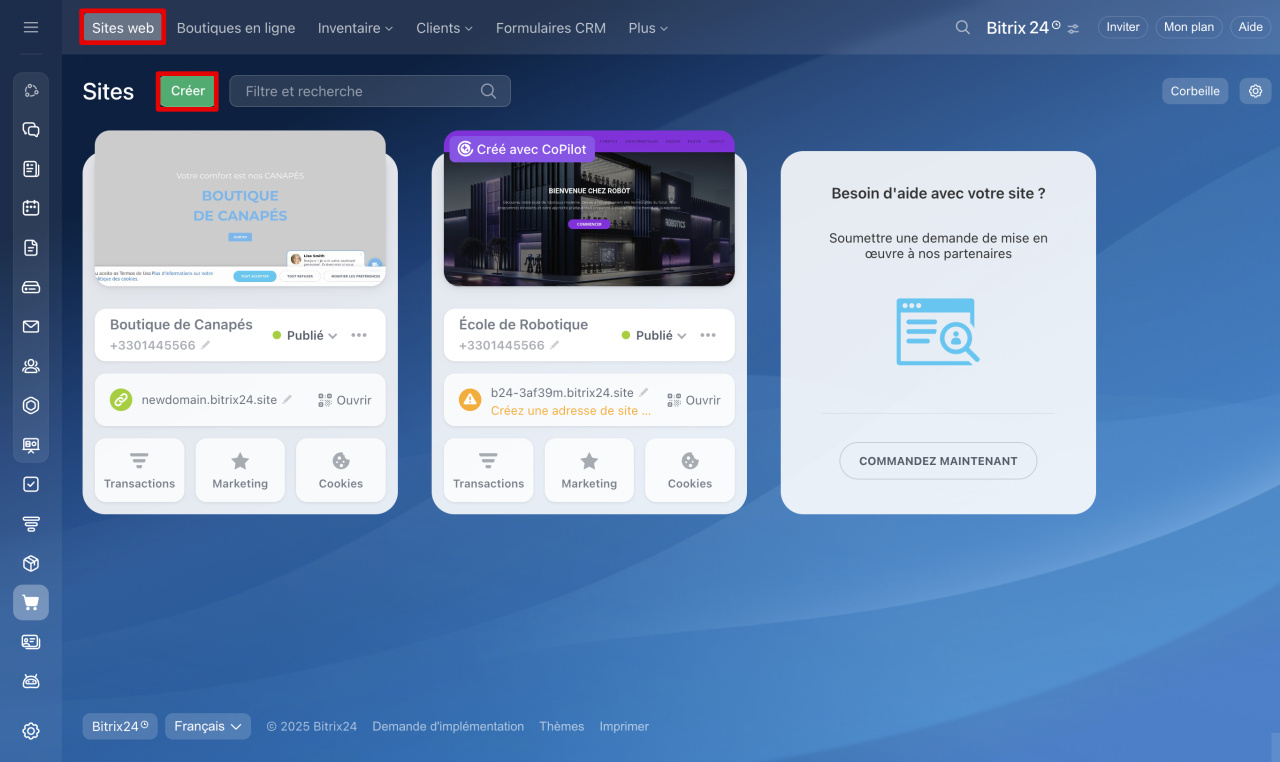Open the drive storage sidebar icon
This screenshot has width=1280, height=762.
[x=31, y=287]
